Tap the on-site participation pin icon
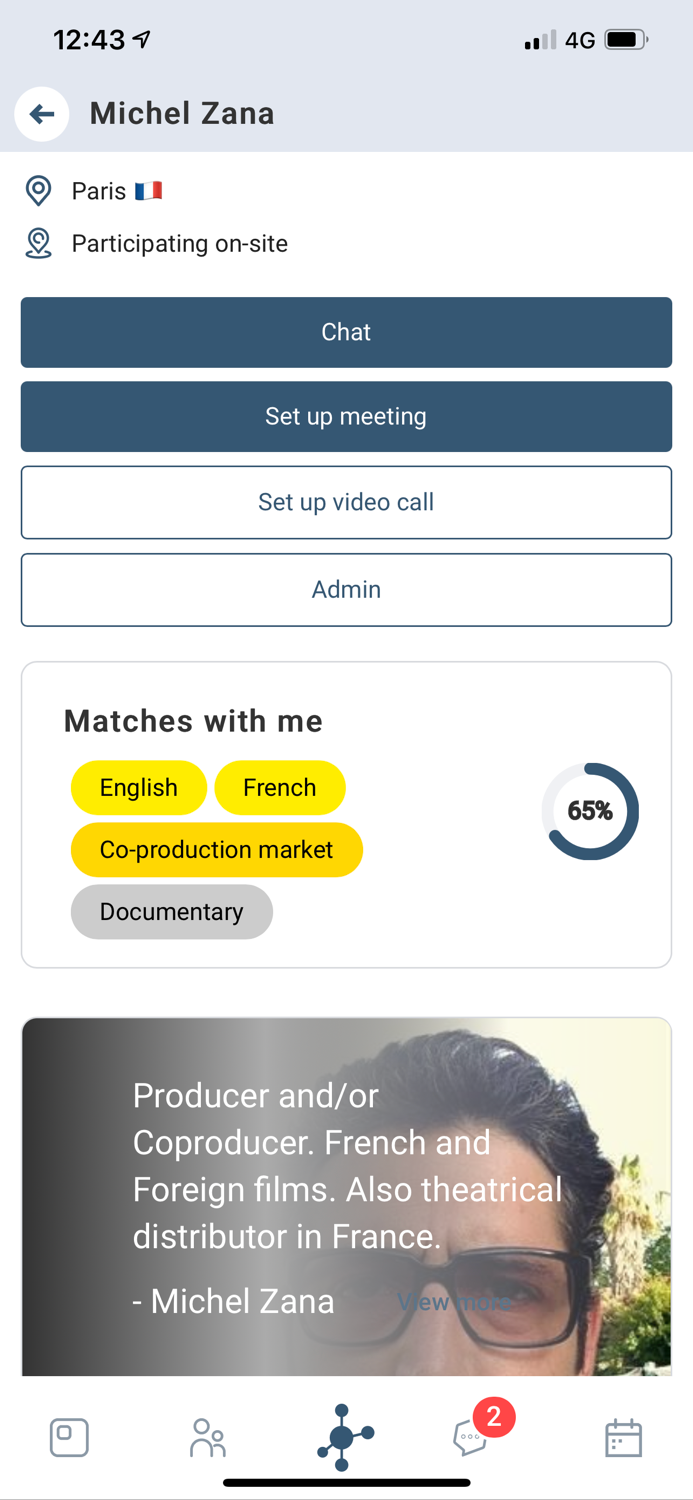This screenshot has height=1500, width=693. (38, 243)
